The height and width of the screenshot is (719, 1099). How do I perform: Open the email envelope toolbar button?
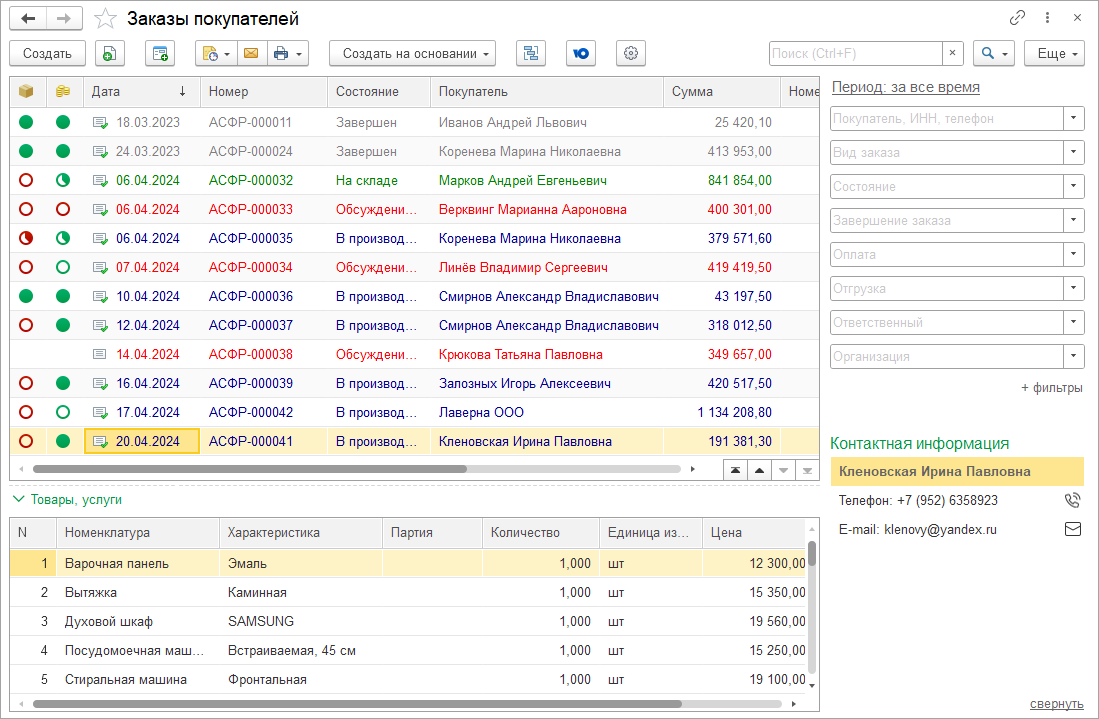[x=251, y=54]
